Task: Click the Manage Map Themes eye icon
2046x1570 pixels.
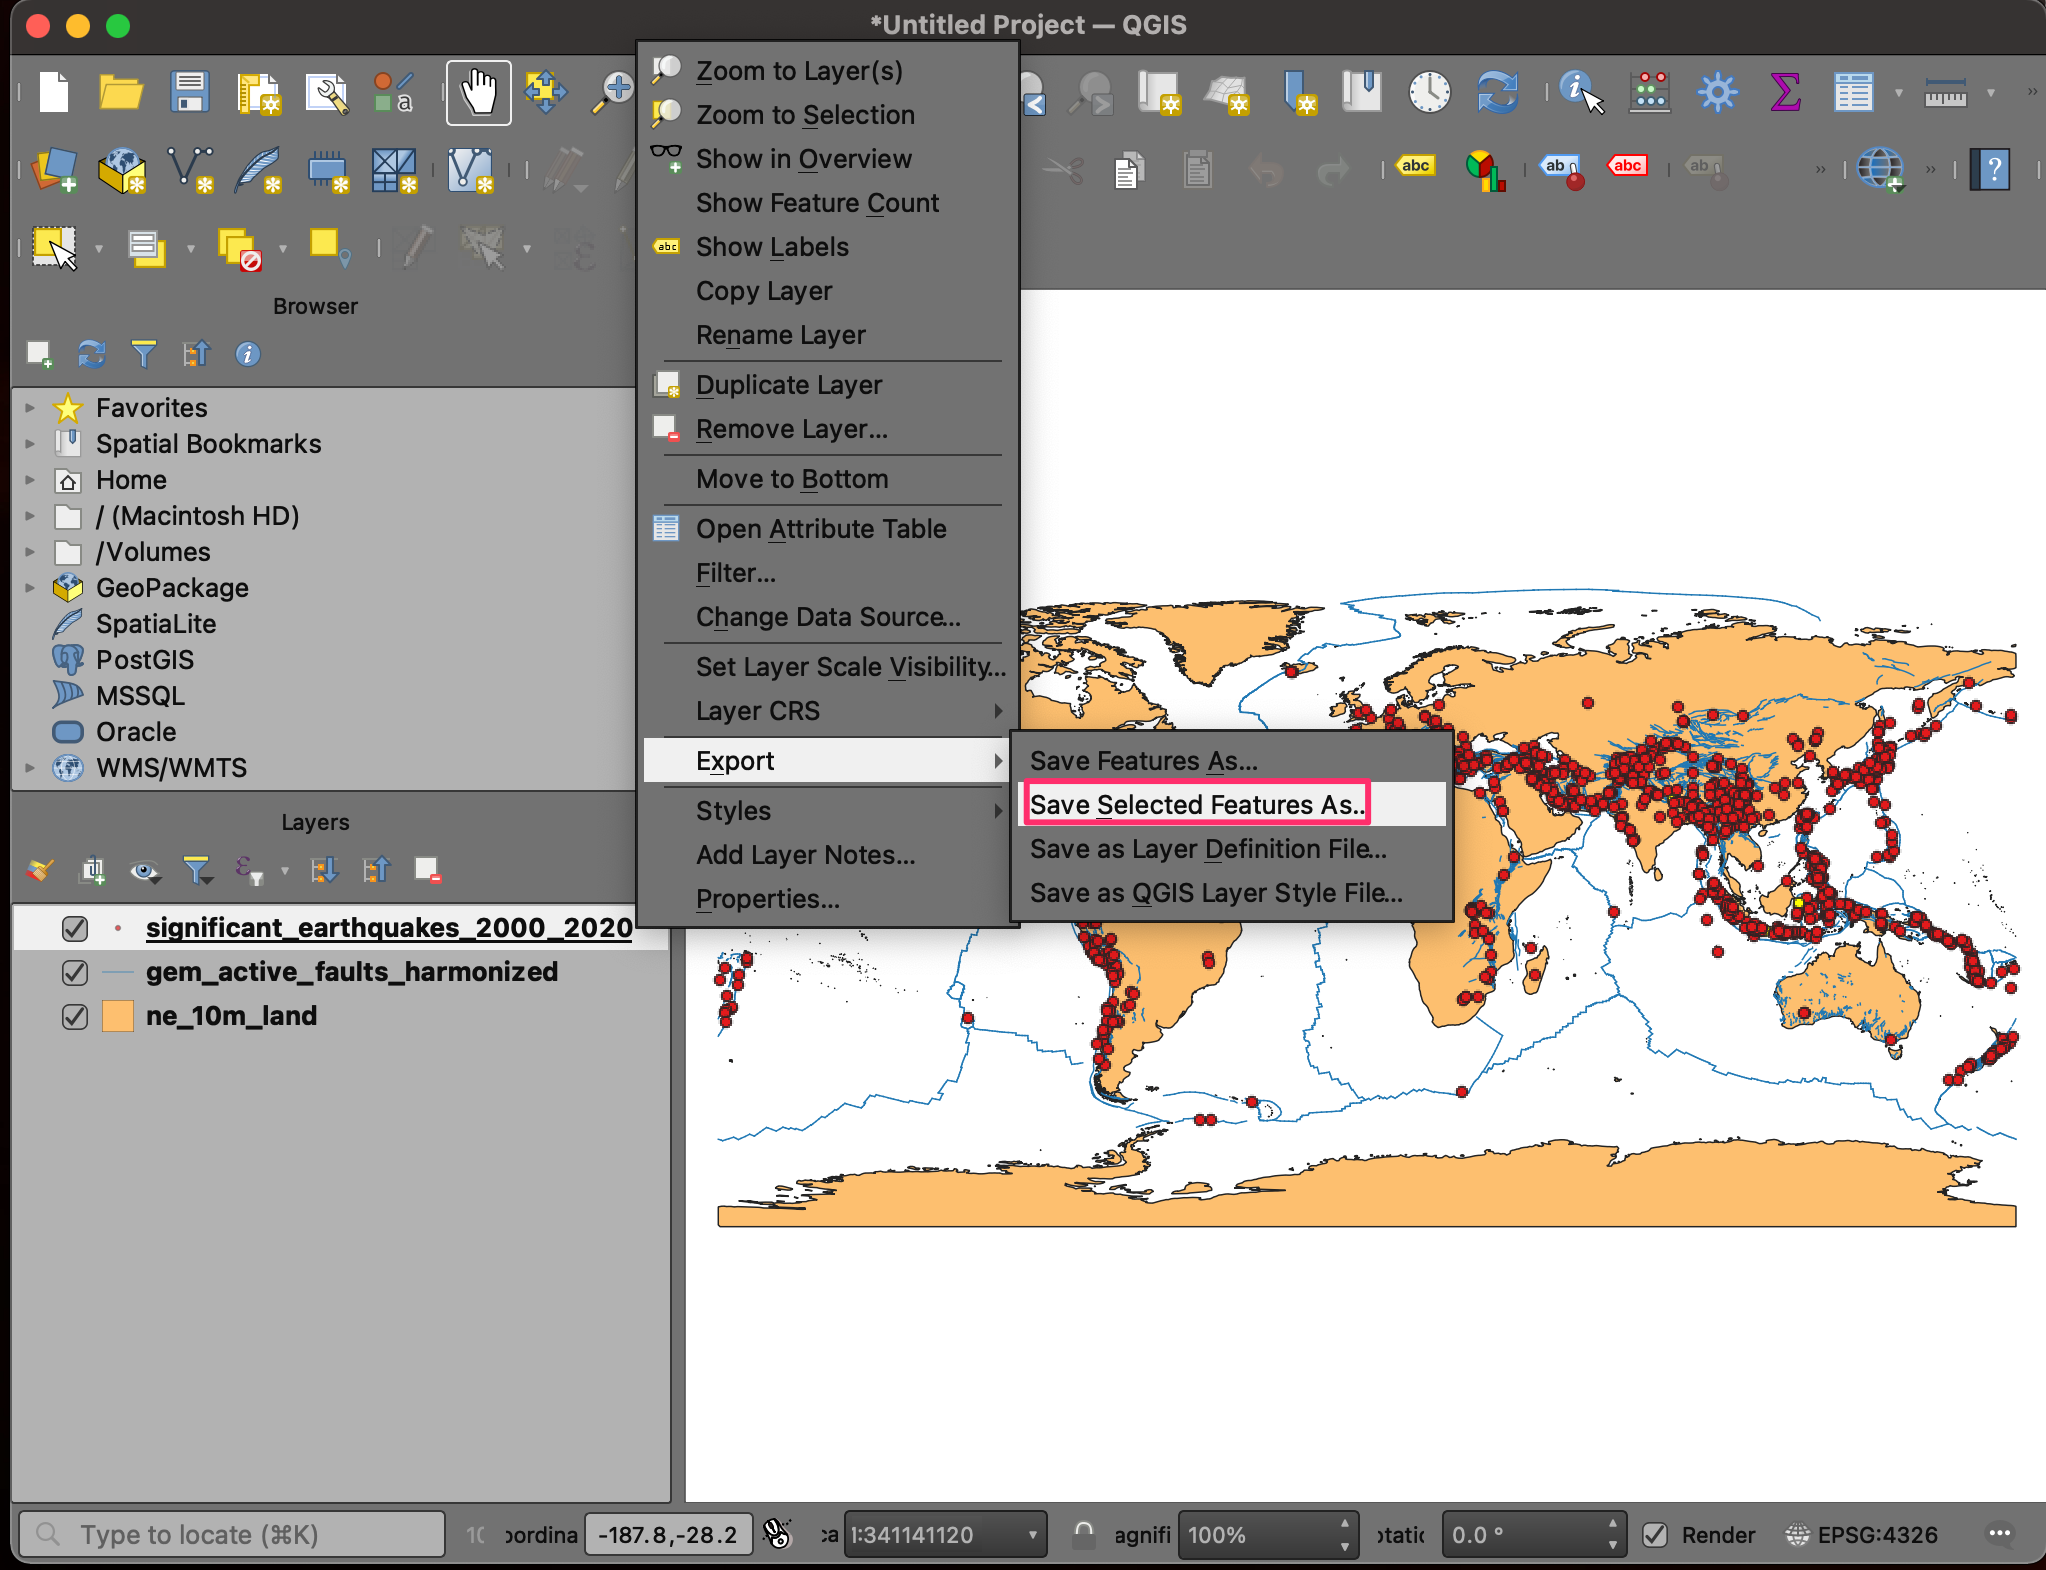Action: pyautogui.click(x=144, y=871)
